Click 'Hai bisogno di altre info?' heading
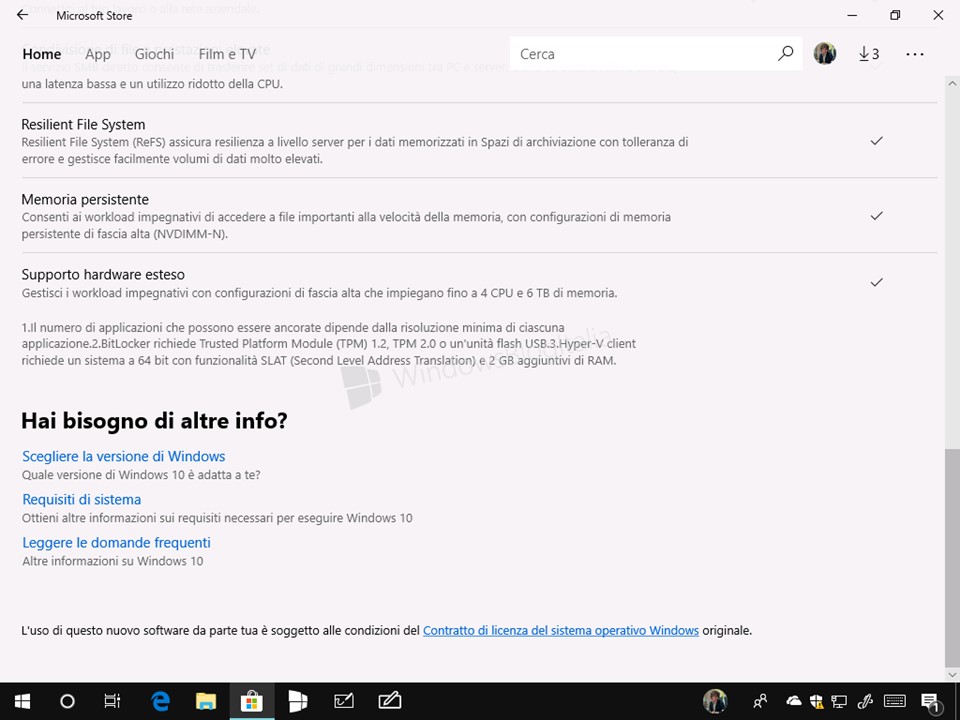960x720 pixels. 154,421
